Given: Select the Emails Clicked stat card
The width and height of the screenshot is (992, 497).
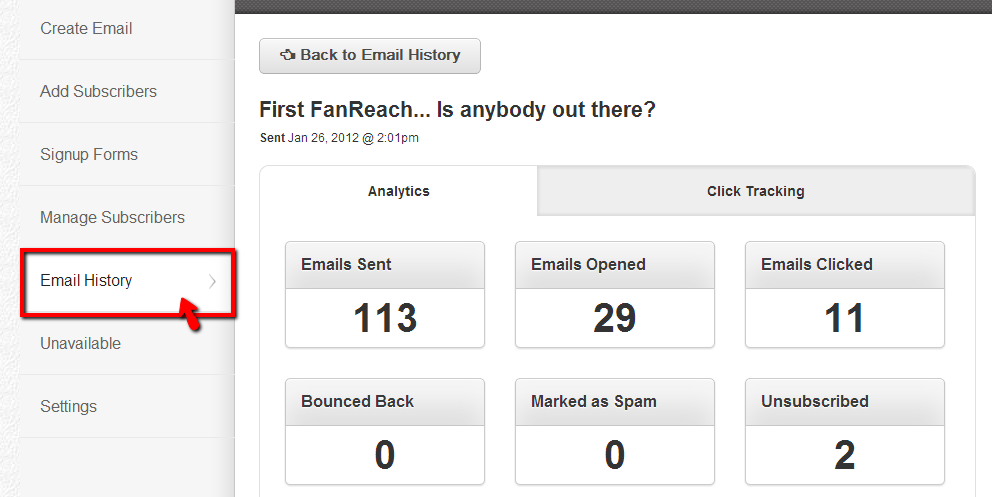Looking at the screenshot, I should coord(844,295).
